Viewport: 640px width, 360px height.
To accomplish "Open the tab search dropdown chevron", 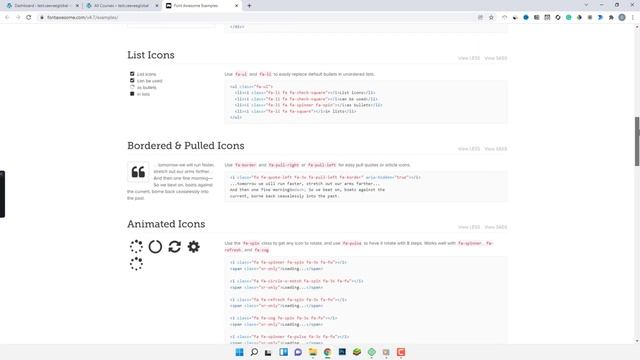I will [x=587, y=5].
